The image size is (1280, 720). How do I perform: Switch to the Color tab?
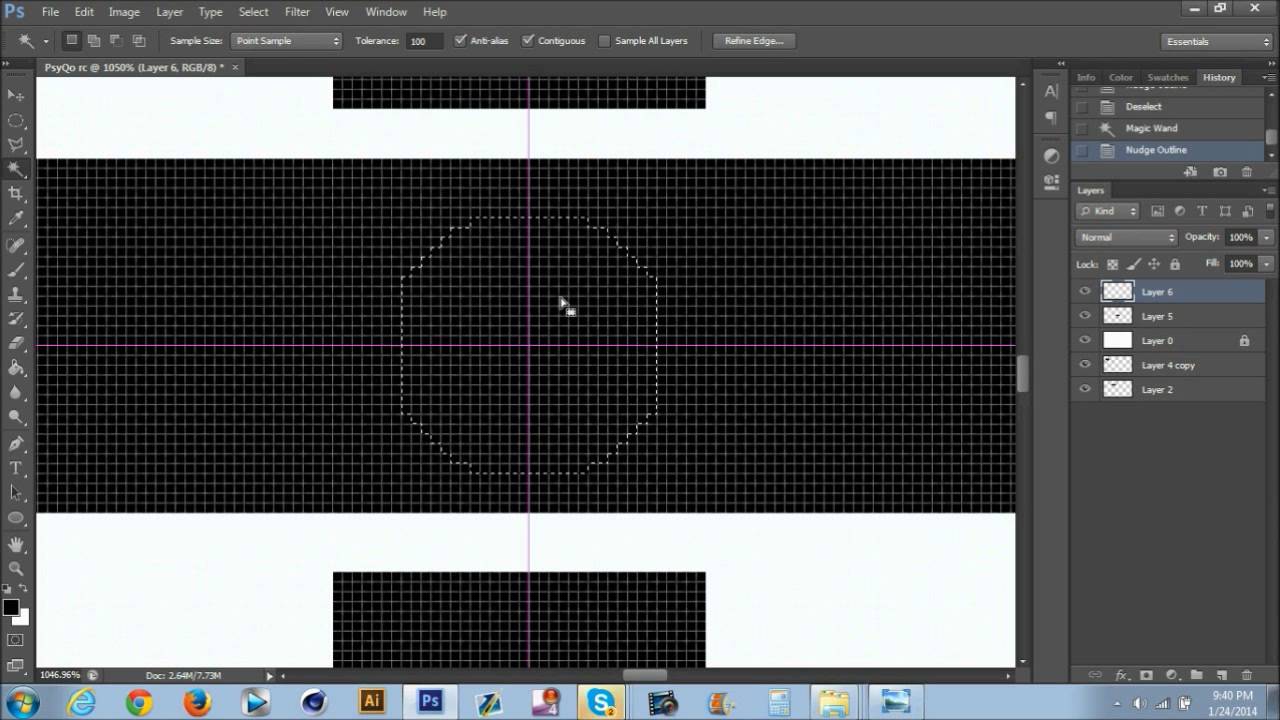[1121, 77]
